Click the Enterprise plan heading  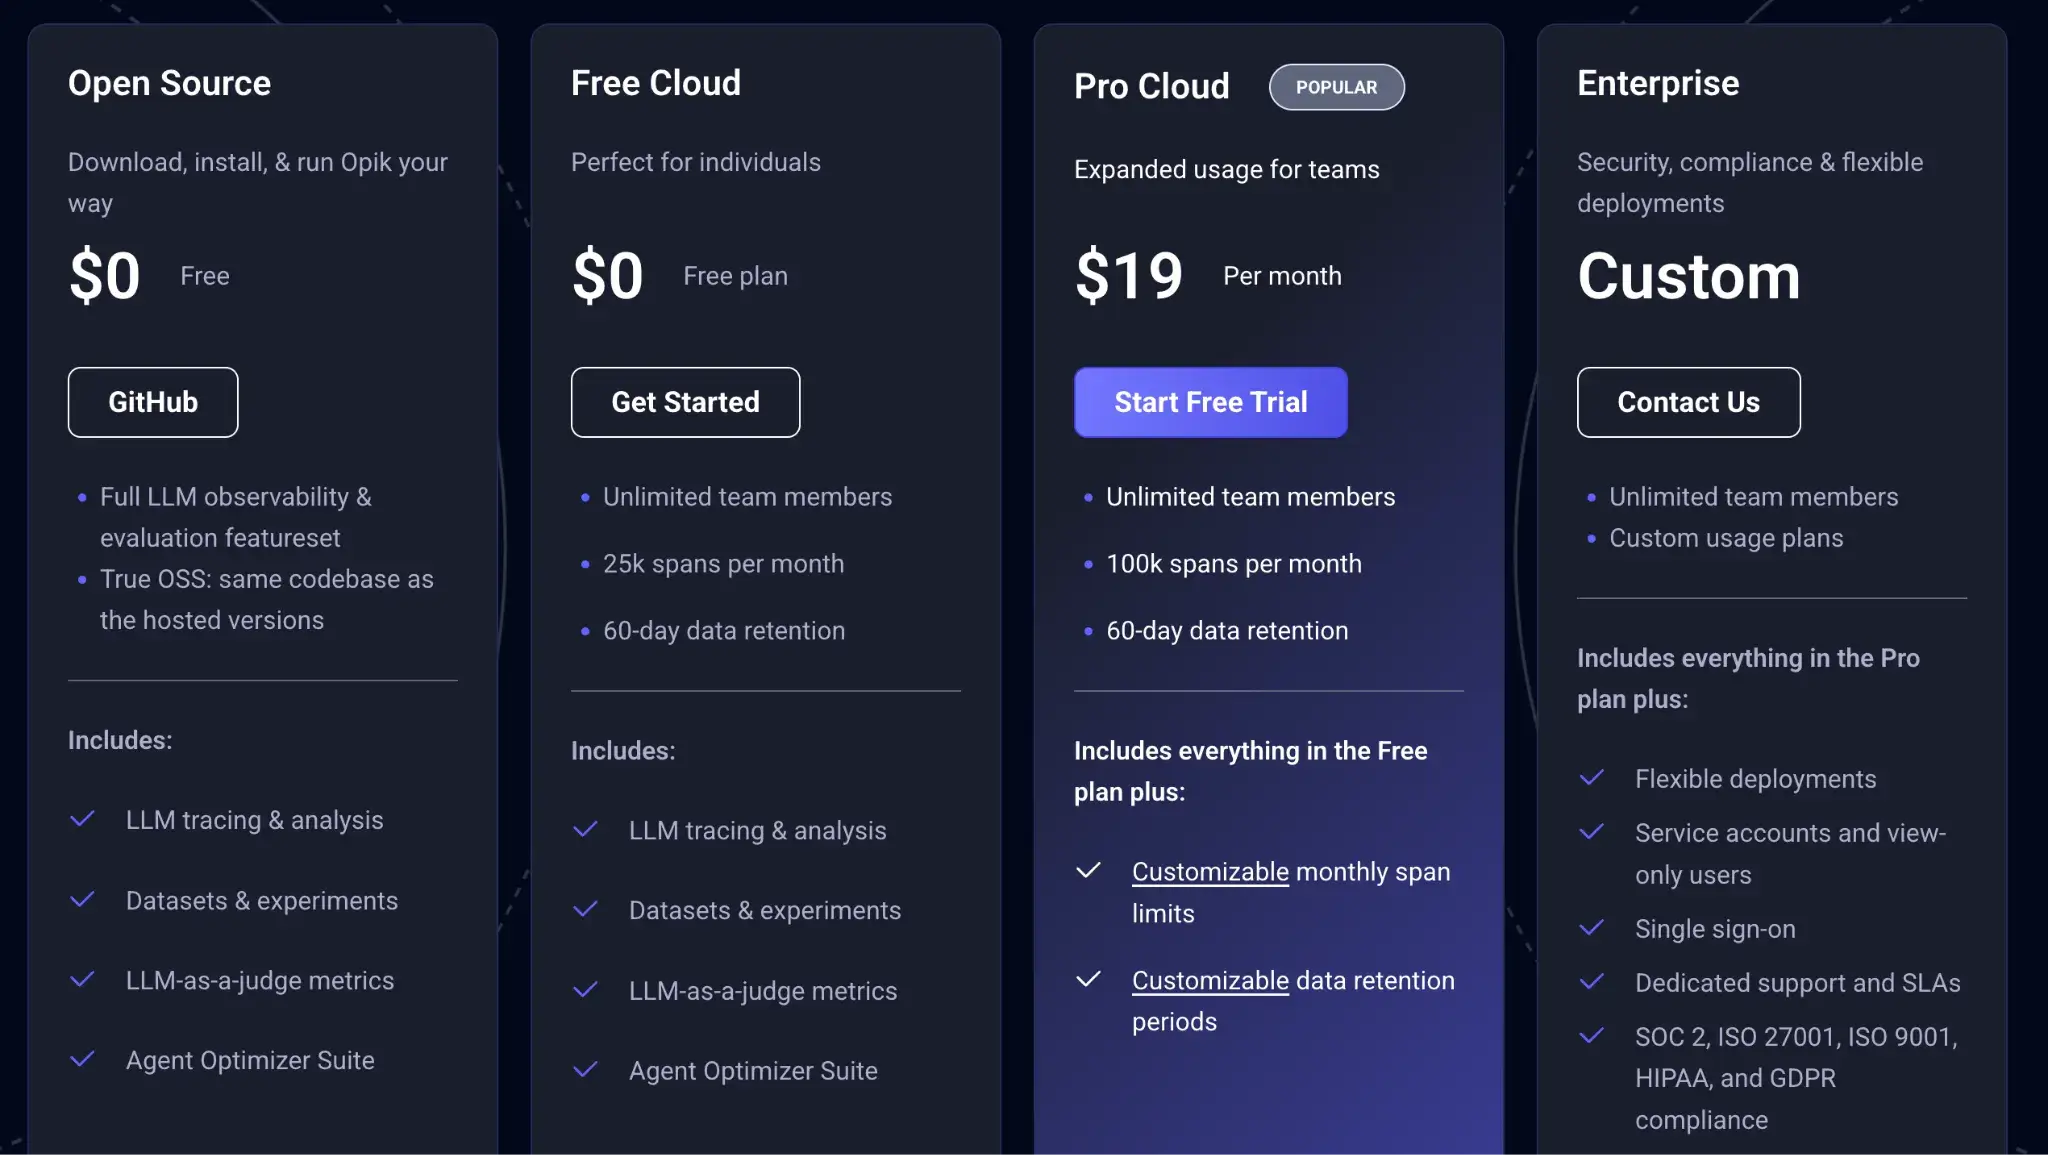[1657, 83]
